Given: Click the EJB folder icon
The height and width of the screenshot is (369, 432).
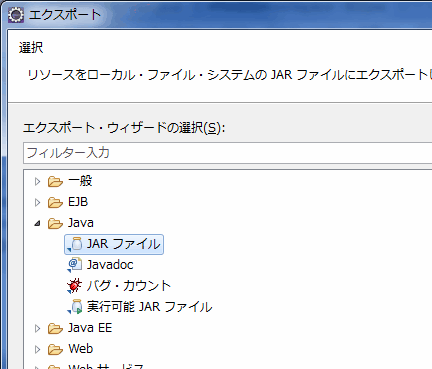Looking at the screenshot, I should pos(55,202).
